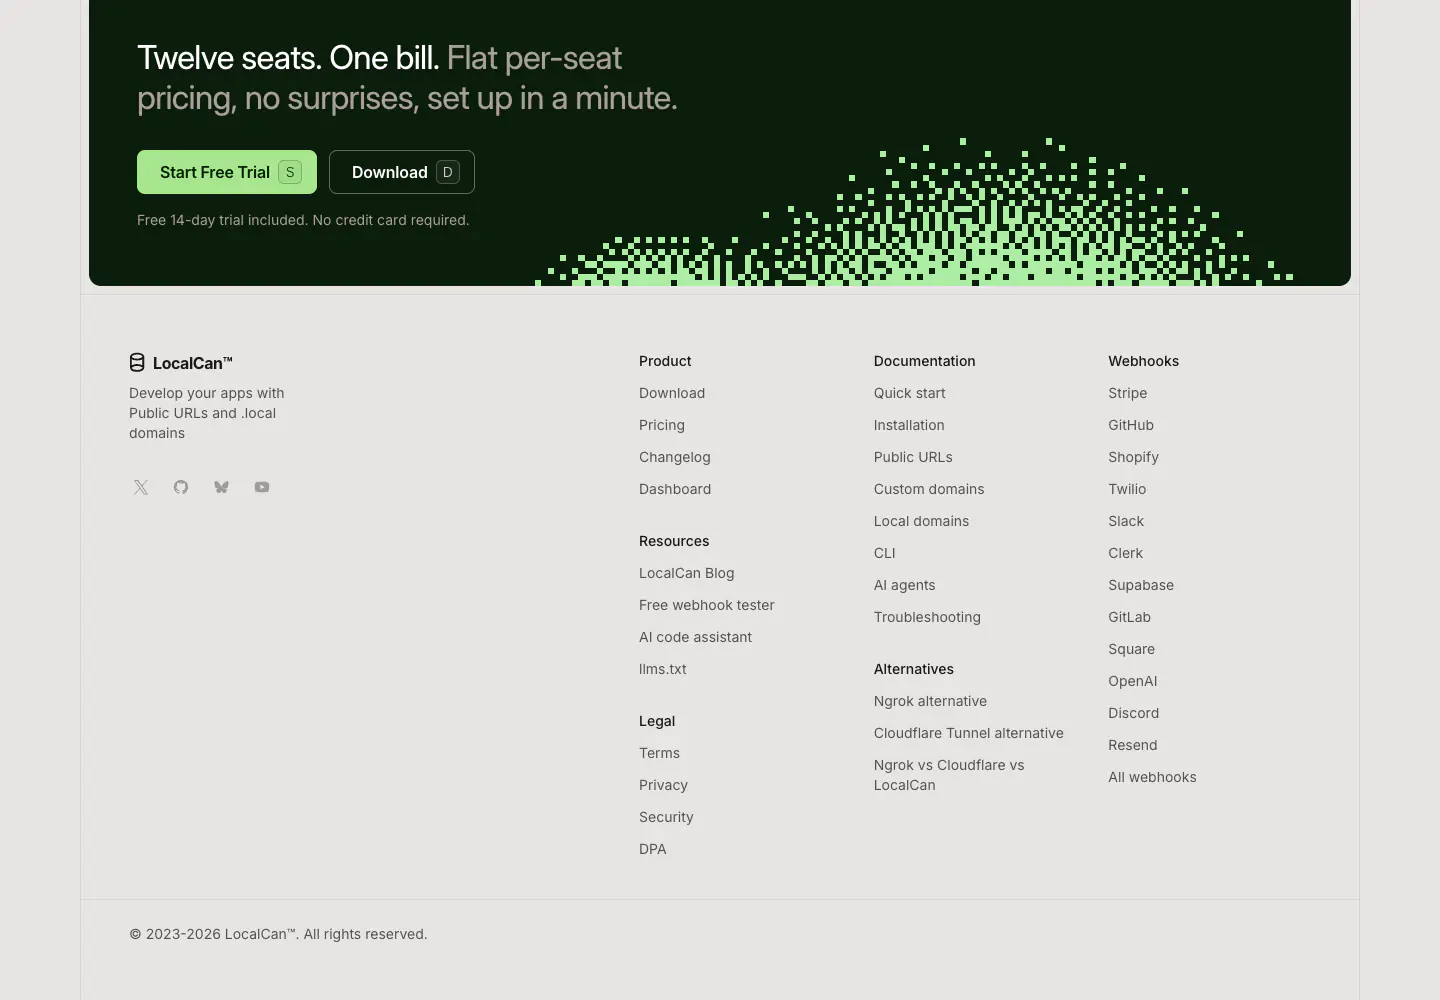Click the LocalCan logo icon

[137, 362]
